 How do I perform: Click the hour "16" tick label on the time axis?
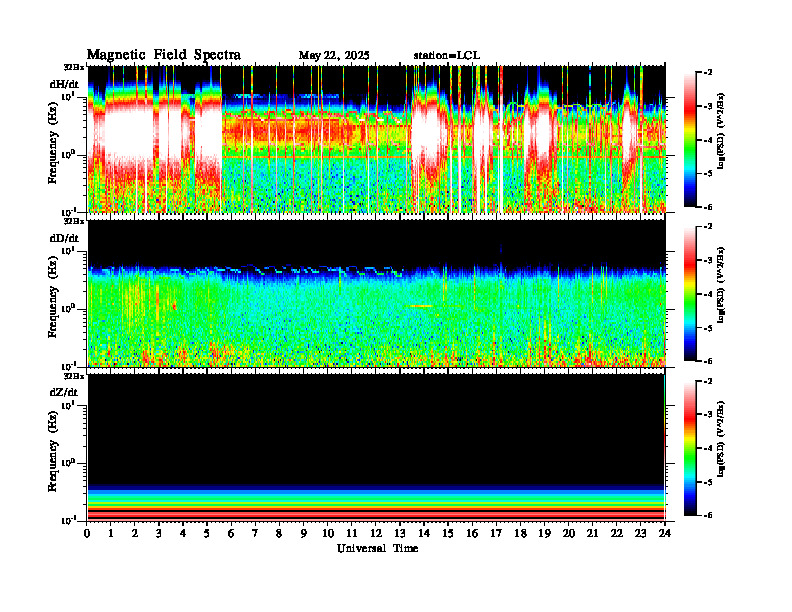coord(472,533)
